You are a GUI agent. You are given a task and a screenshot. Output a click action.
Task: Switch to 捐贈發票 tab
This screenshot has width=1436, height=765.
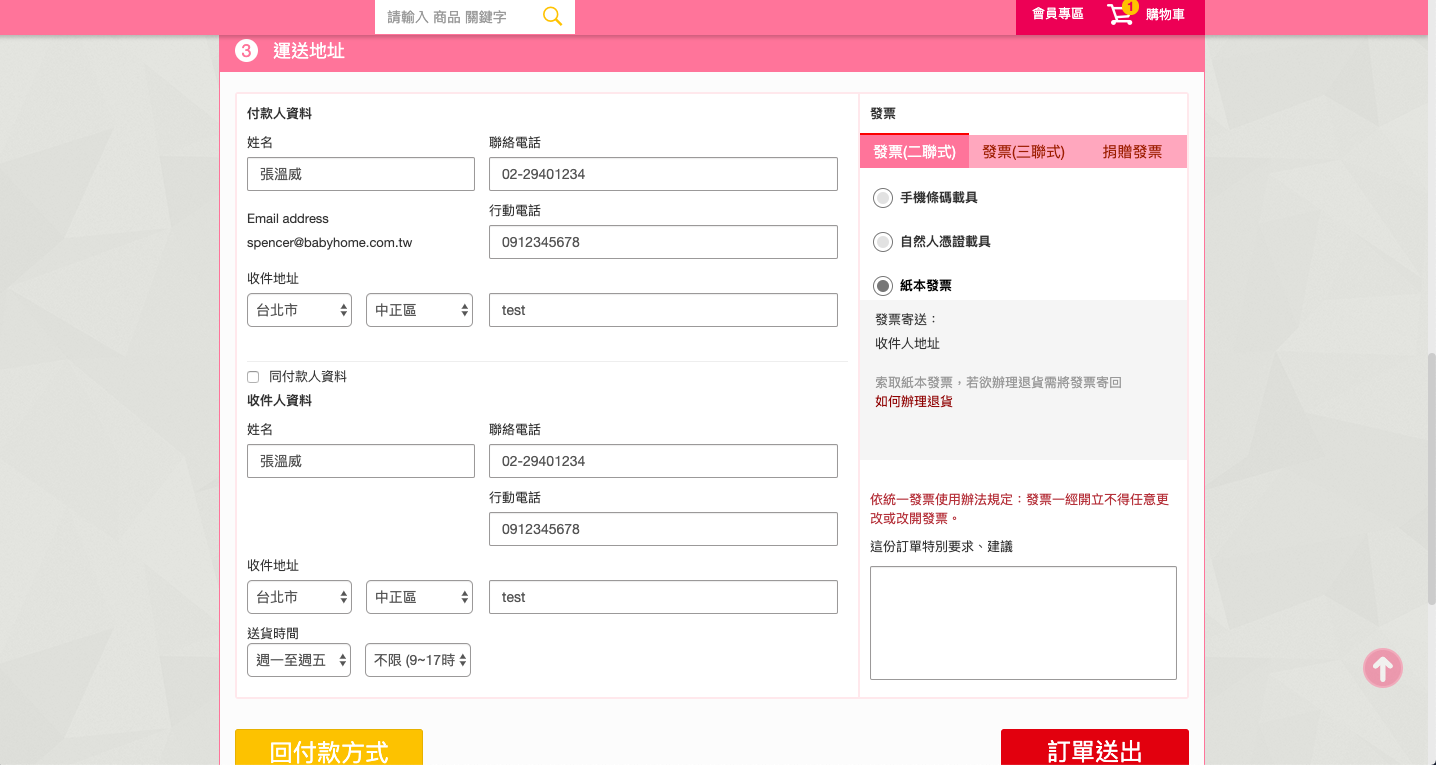click(x=1132, y=152)
